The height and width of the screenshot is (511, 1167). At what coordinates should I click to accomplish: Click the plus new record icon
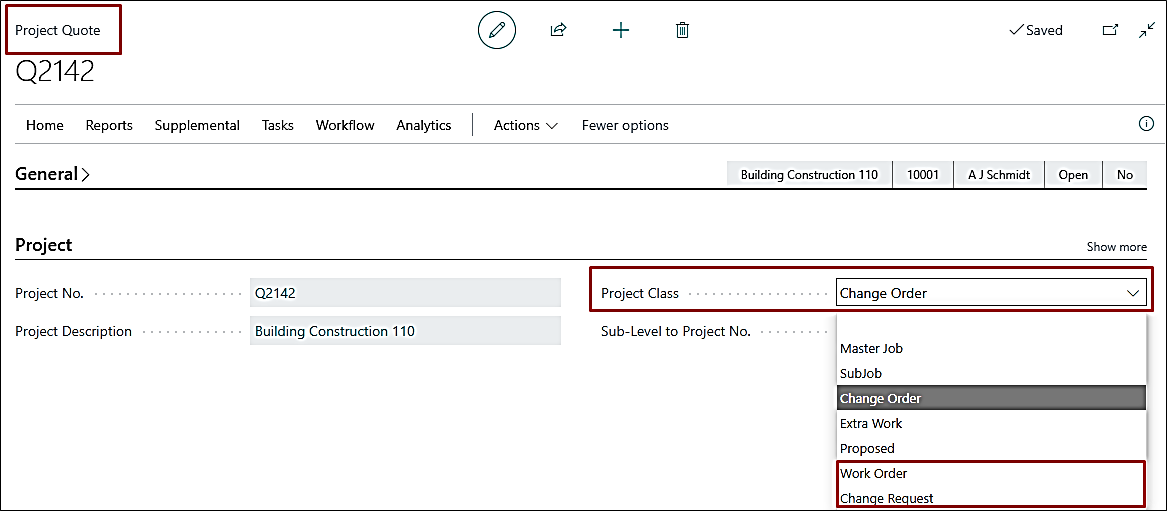point(621,30)
